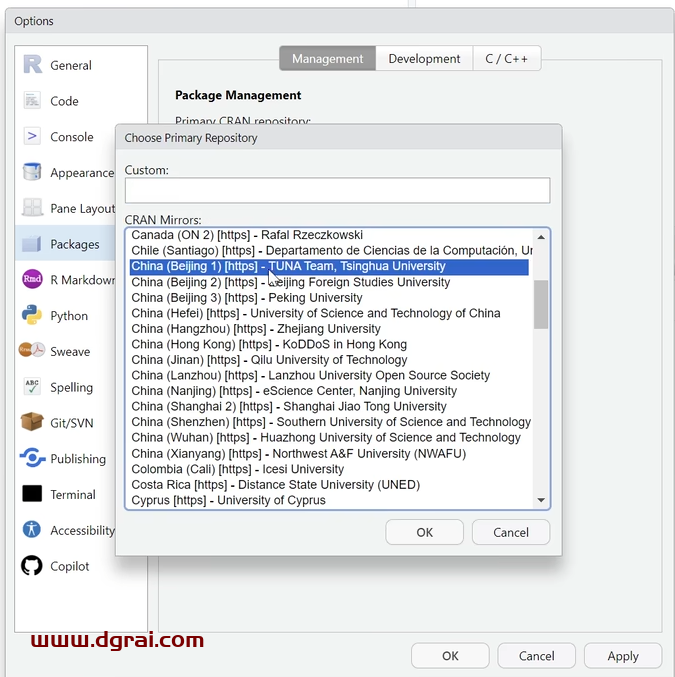The image size is (675, 677).
Task: Select China (Beijing 1) TUNA Team mirror
Action: [x=329, y=266]
